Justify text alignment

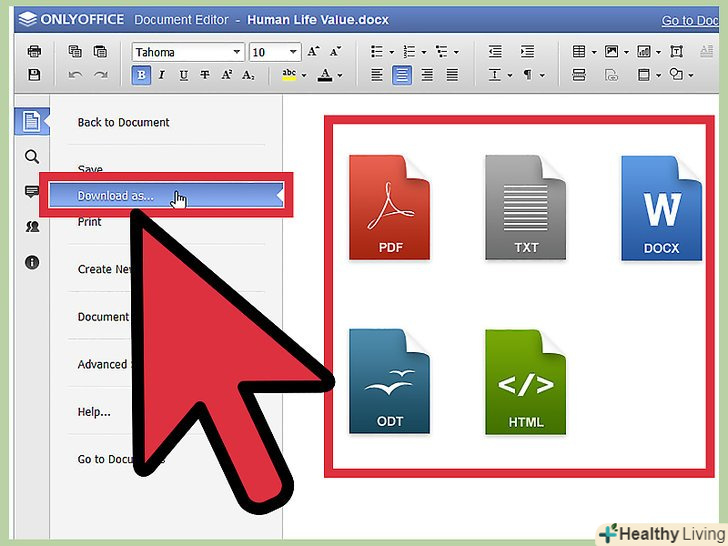[452, 75]
